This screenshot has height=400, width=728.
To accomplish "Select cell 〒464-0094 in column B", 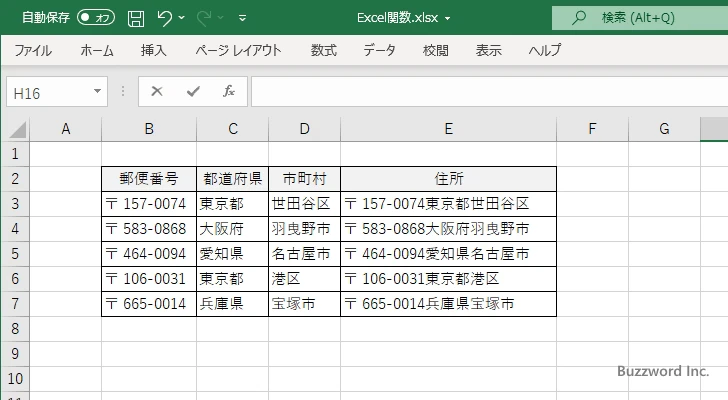I will click(x=149, y=254).
